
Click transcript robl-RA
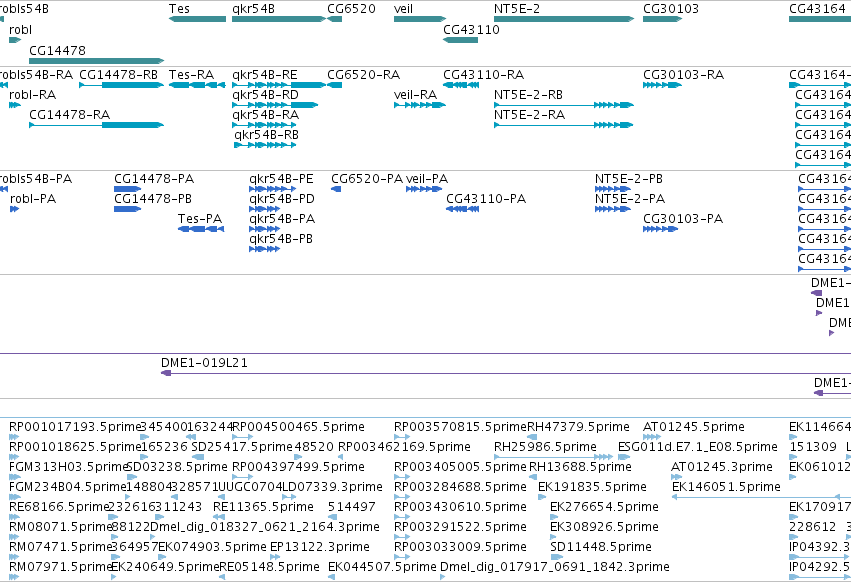(x=15, y=105)
